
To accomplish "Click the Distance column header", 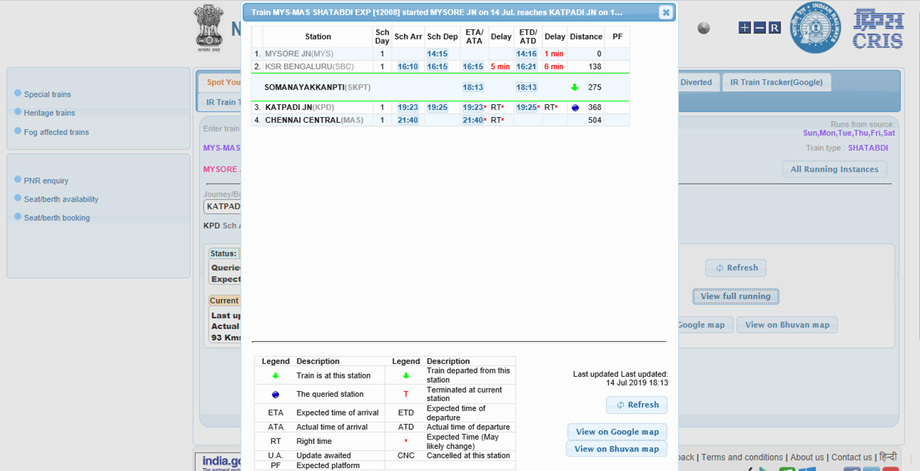I will pos(586,37).
